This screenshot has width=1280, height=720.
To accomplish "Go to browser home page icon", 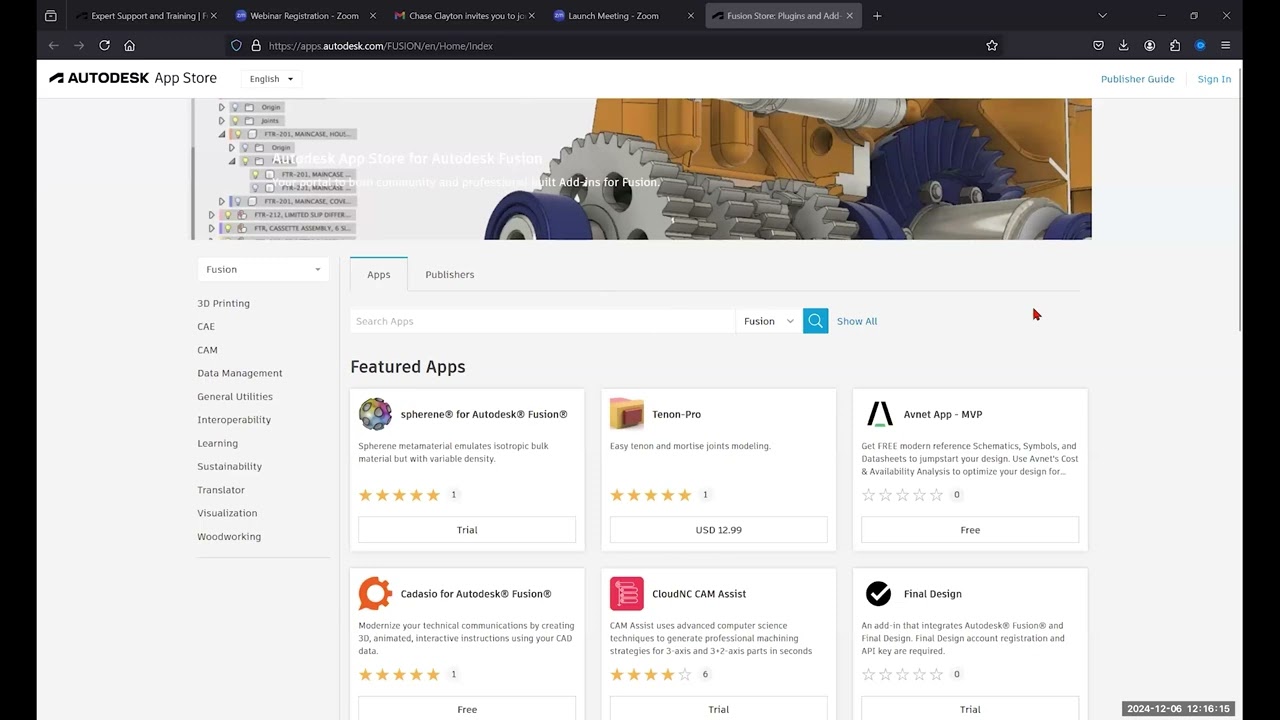I will tap(129, 45).
